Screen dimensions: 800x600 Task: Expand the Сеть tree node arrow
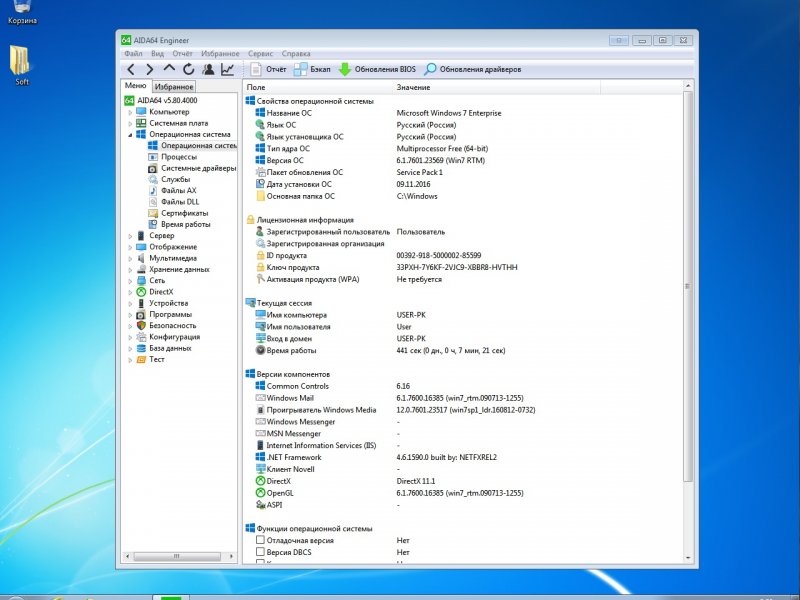[x=130, y=281]
